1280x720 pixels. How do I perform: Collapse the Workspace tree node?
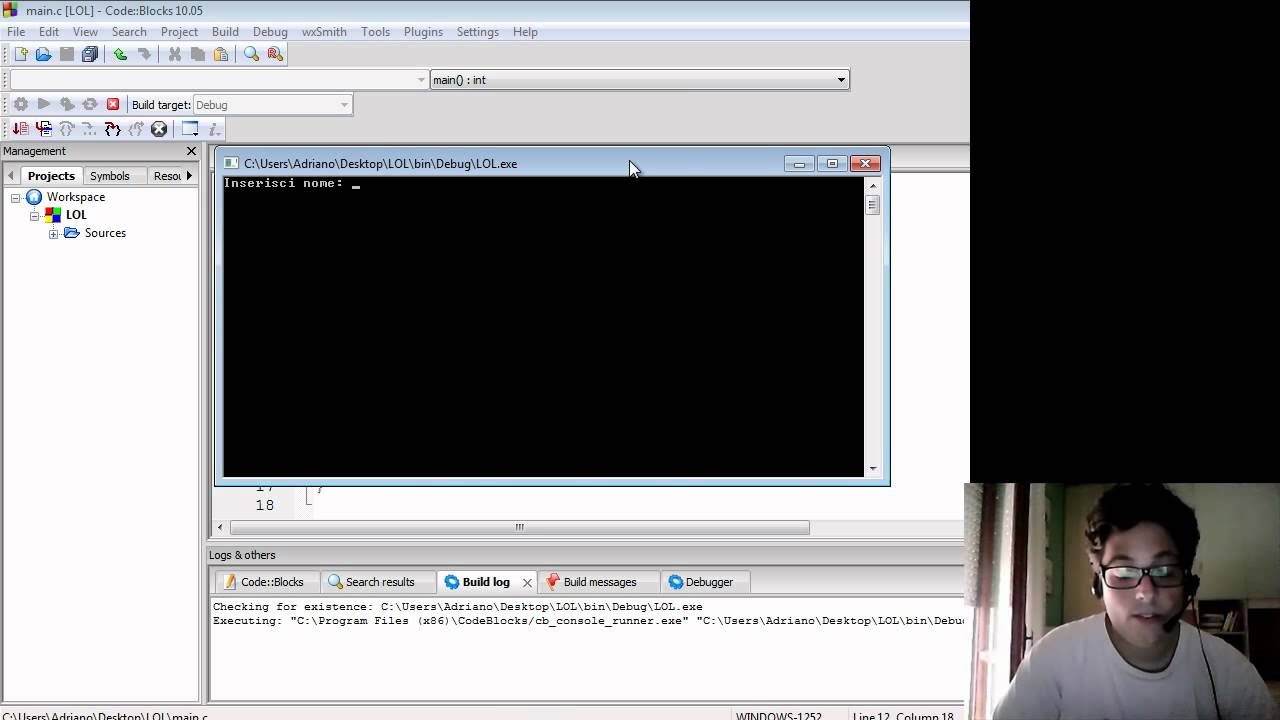17,197
